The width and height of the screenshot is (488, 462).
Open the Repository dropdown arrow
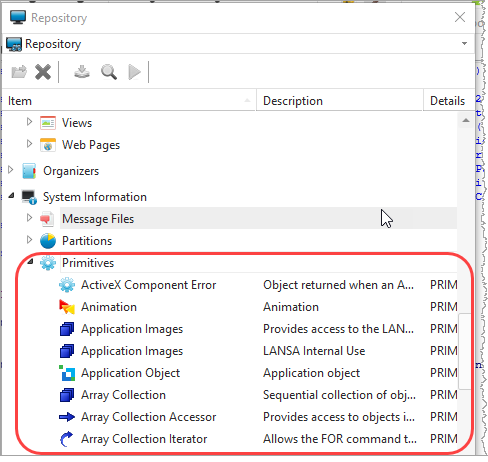(464, 43)
